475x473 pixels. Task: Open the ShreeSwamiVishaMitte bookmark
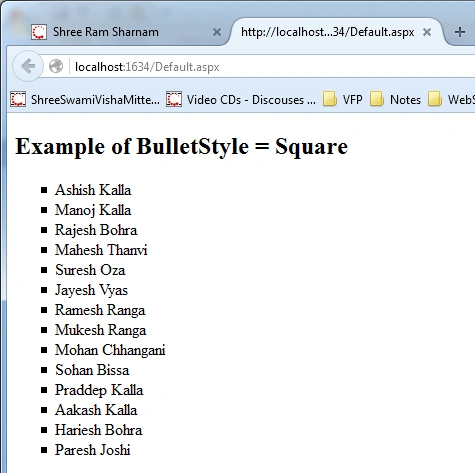coord(85,100)
